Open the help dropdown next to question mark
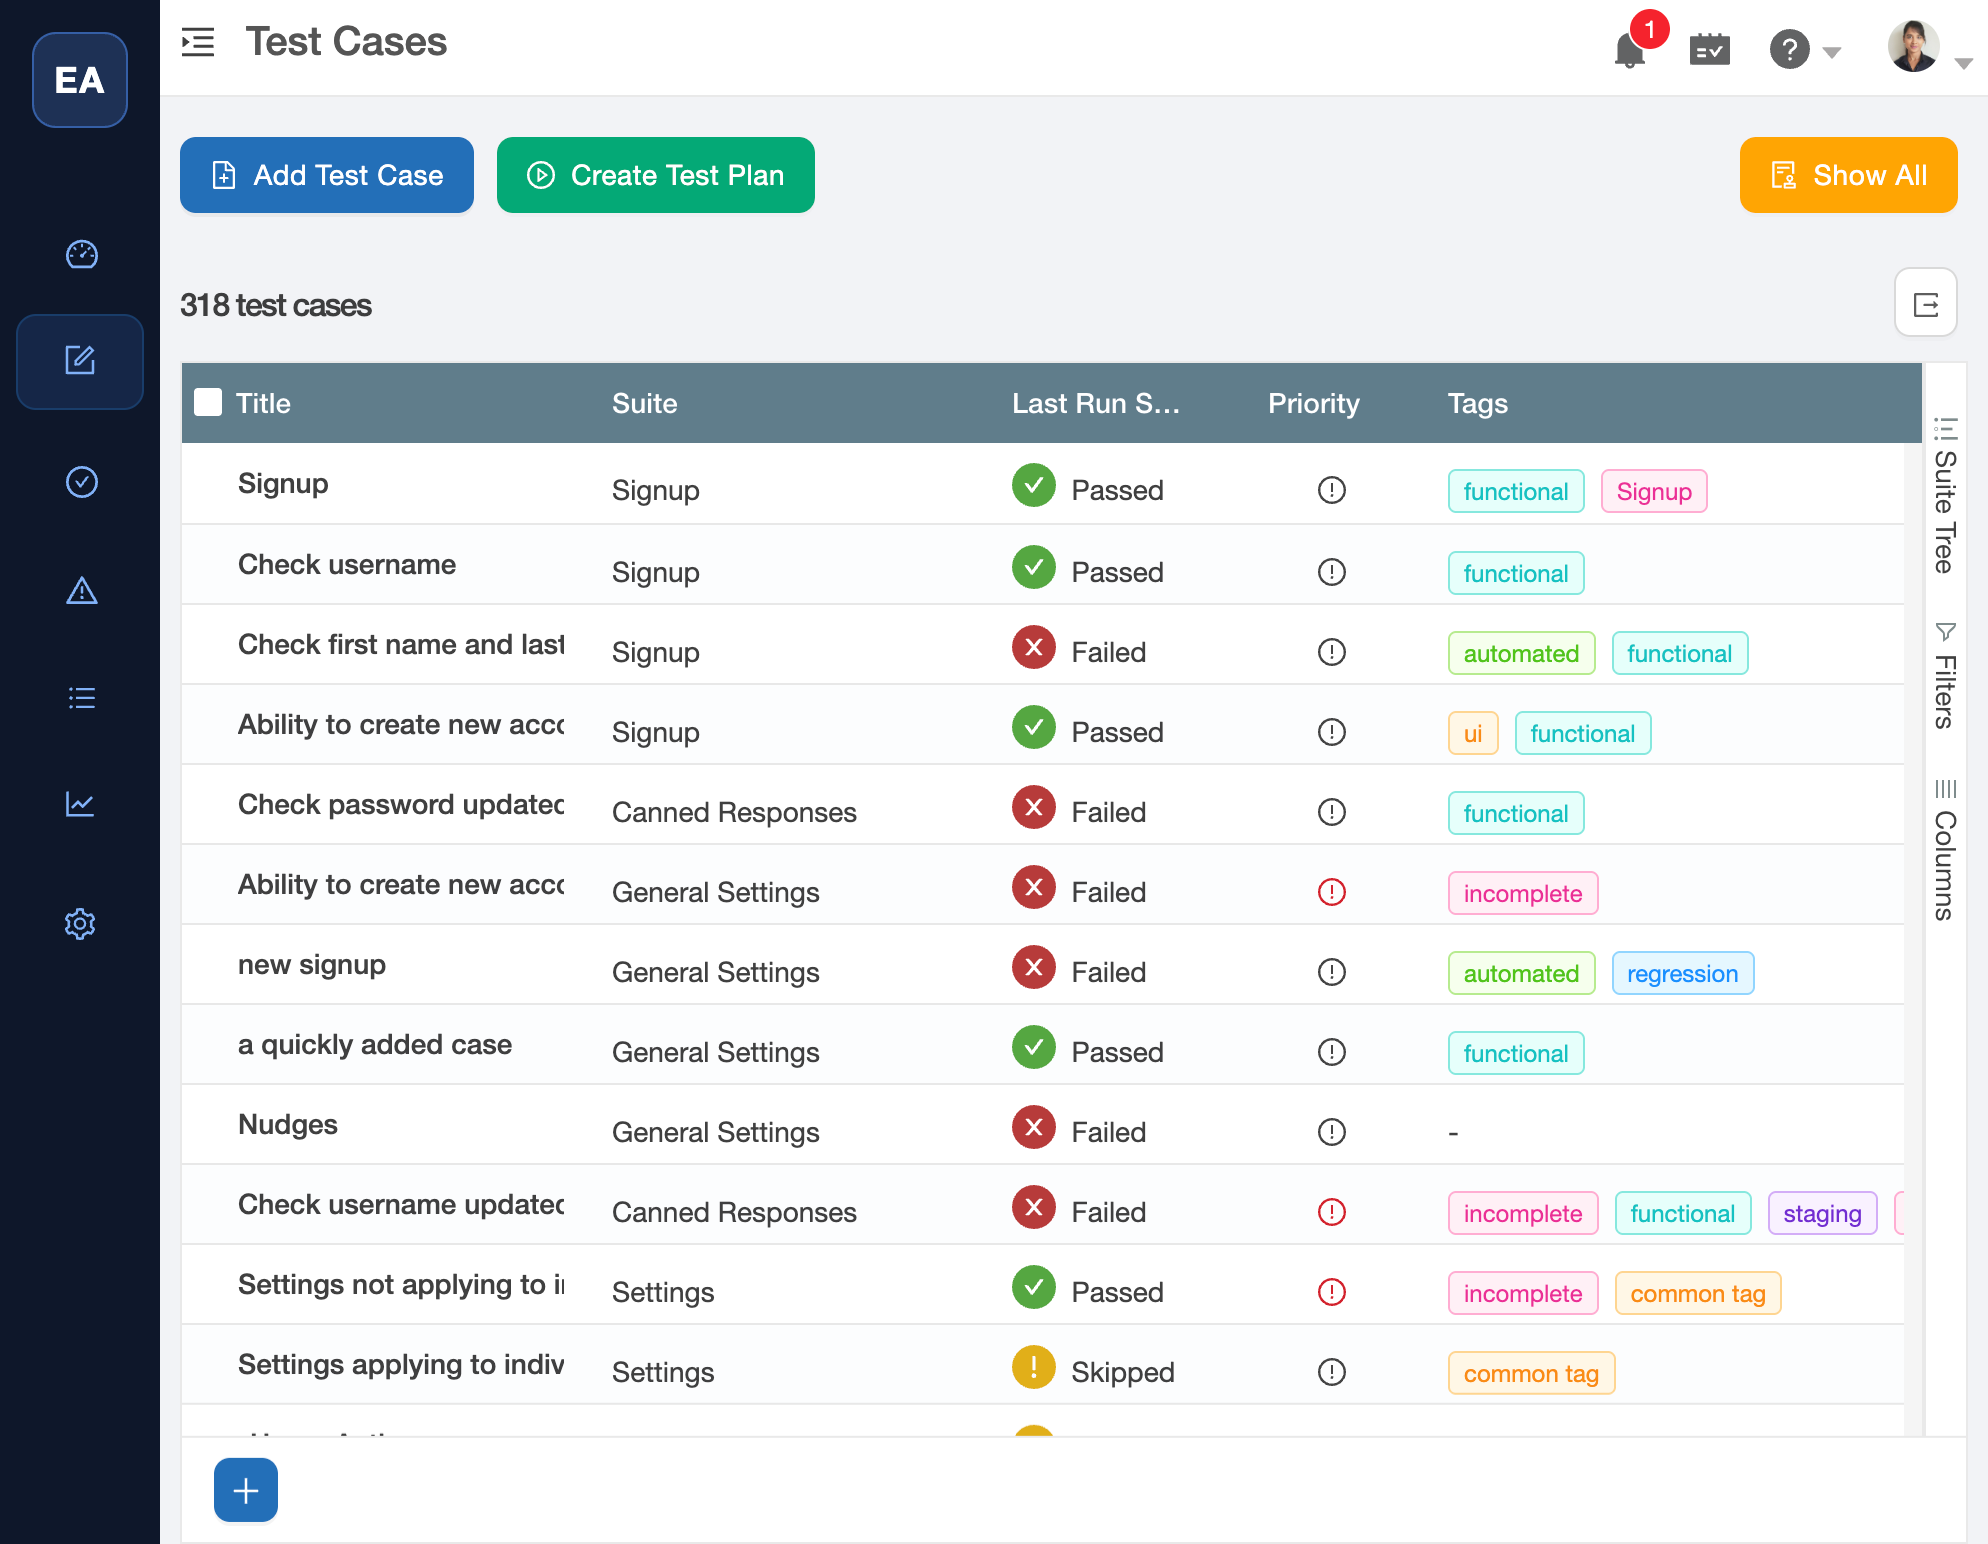The image size is (1988, 1544). pos(1833,52)
